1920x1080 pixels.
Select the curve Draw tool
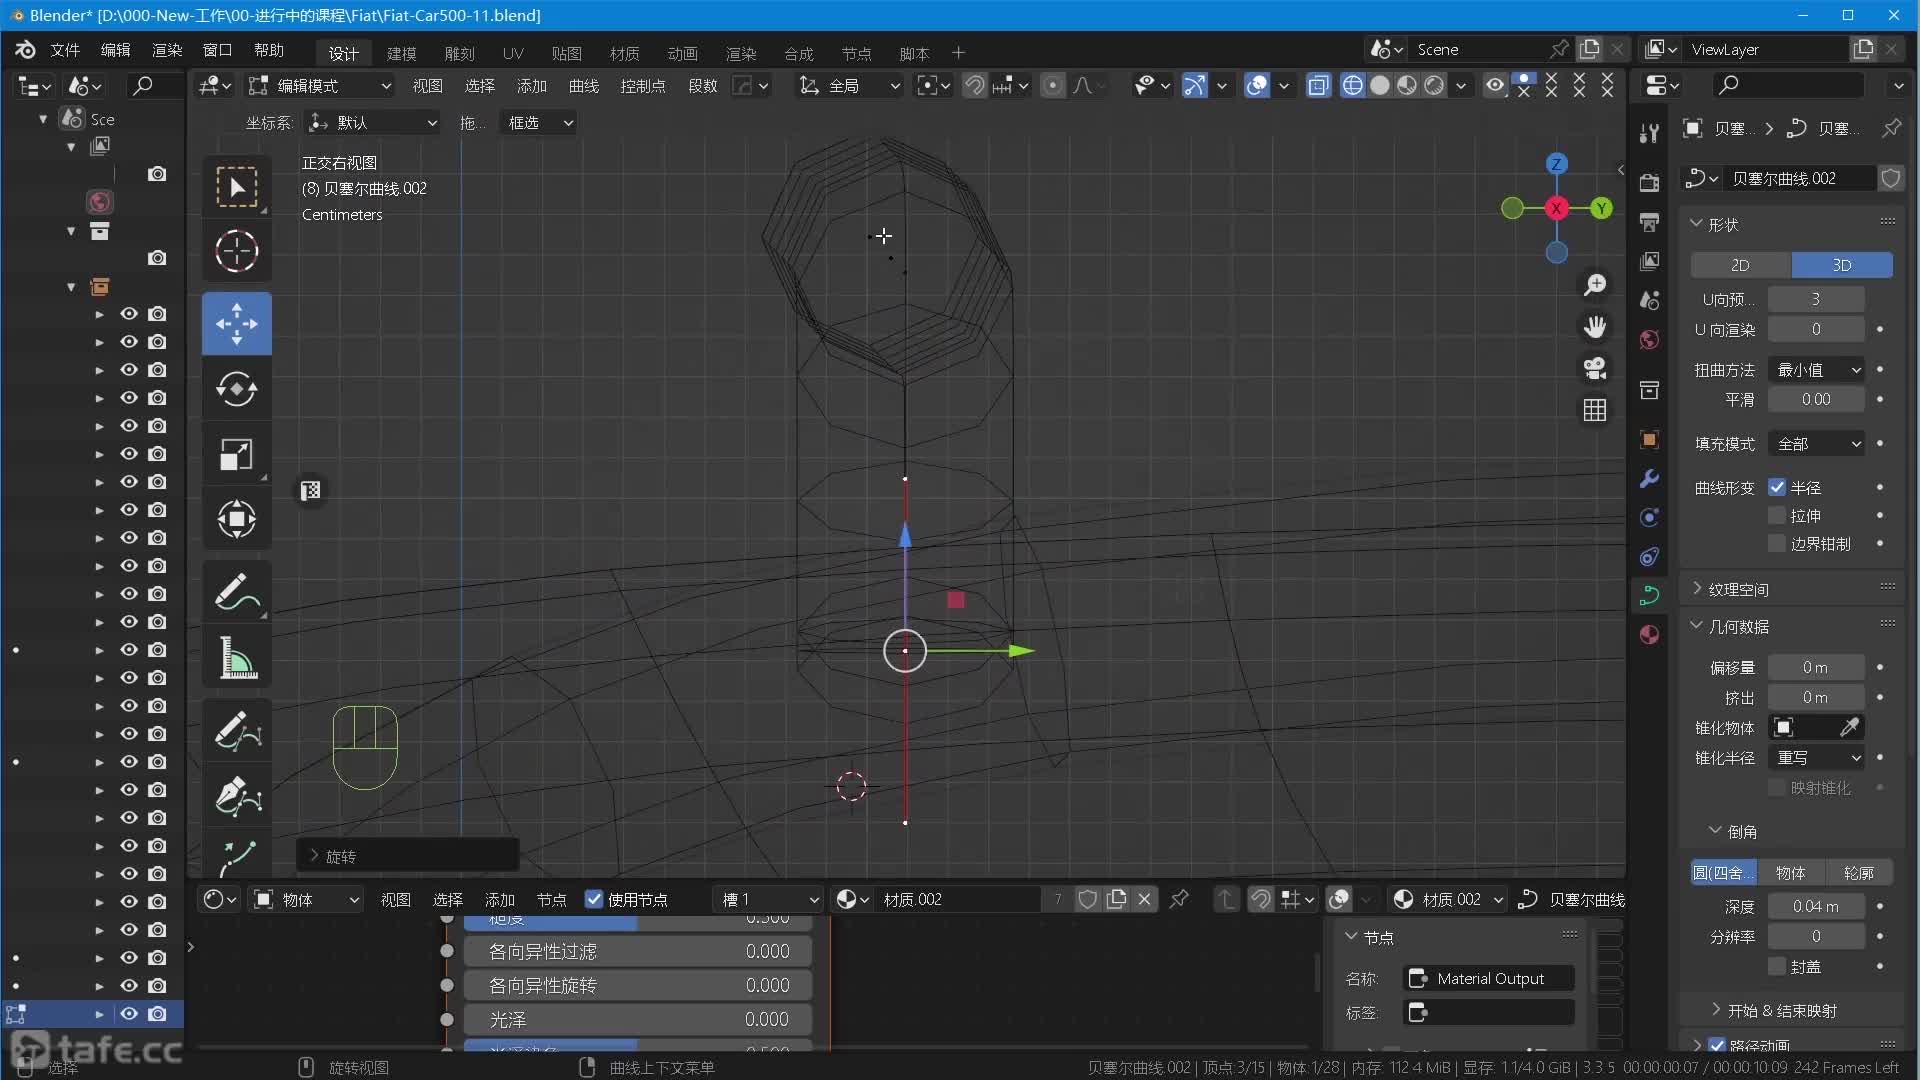[237, 732]
